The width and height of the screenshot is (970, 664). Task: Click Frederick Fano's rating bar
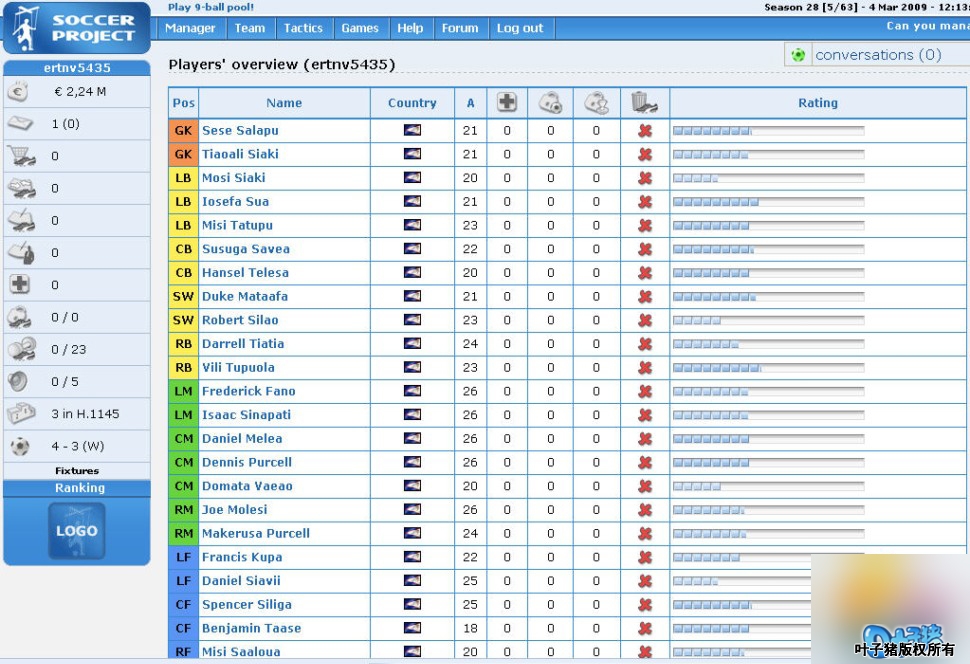[768, 391]
